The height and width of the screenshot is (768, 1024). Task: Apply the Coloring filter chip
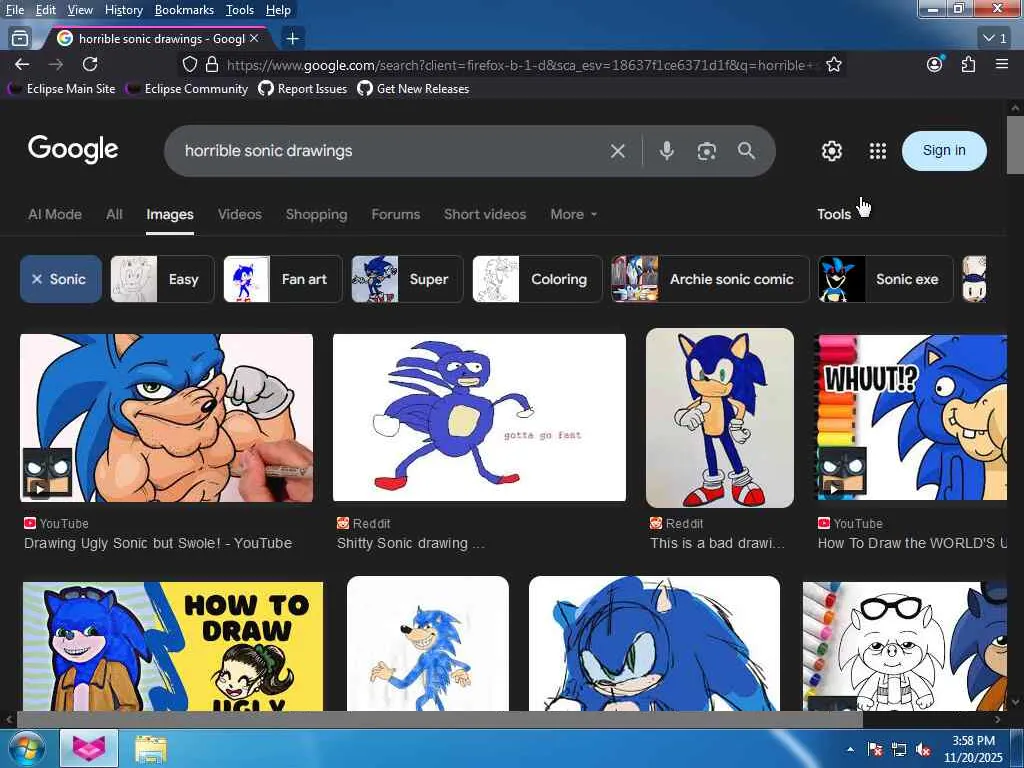pyautogui.click(x=537, y=279)
